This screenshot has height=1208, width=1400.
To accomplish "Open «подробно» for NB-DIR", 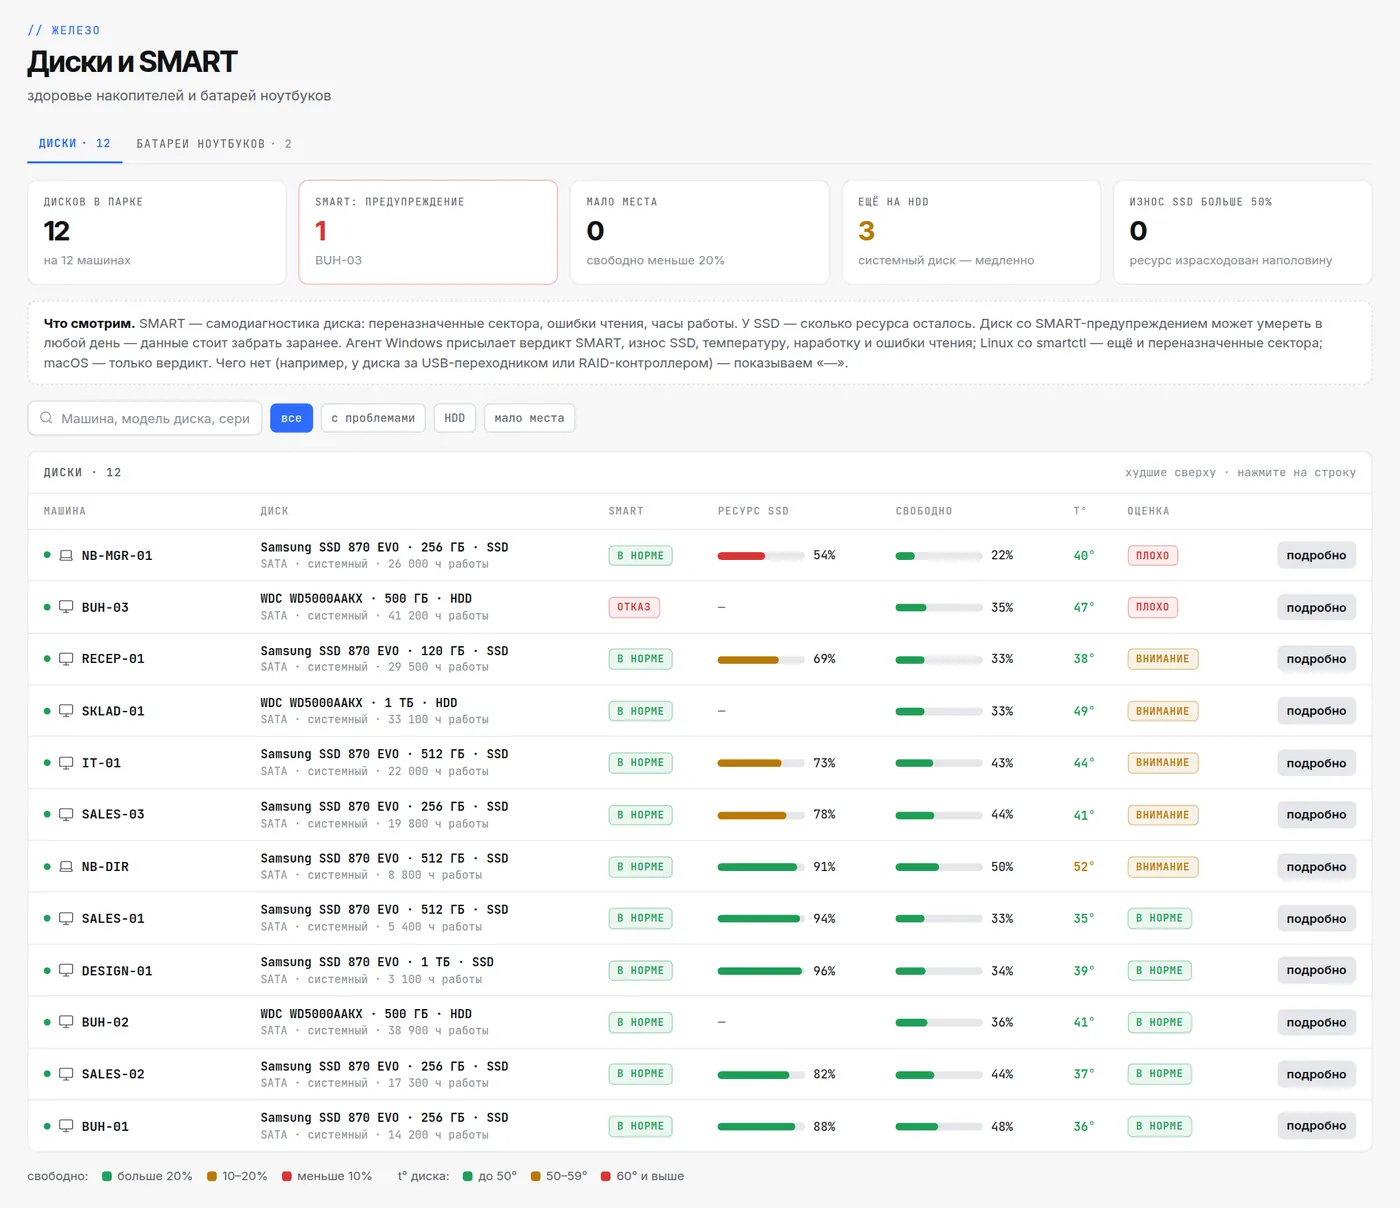I will [x=1316, y=867].
